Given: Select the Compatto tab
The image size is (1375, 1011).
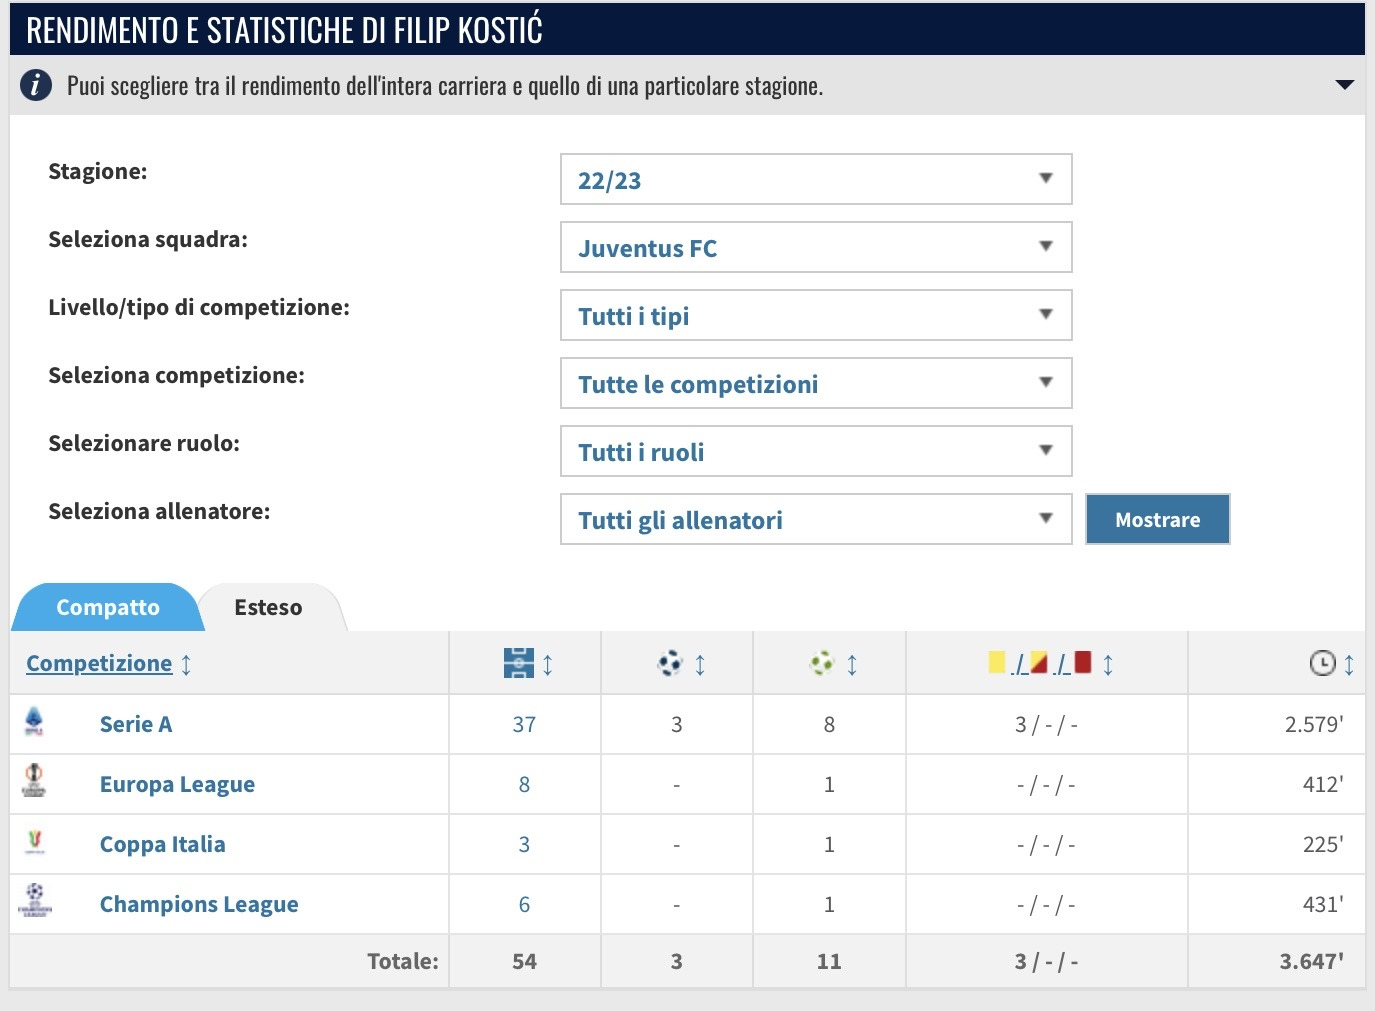Looking at the screenshot, I should [x=108, y=608].
